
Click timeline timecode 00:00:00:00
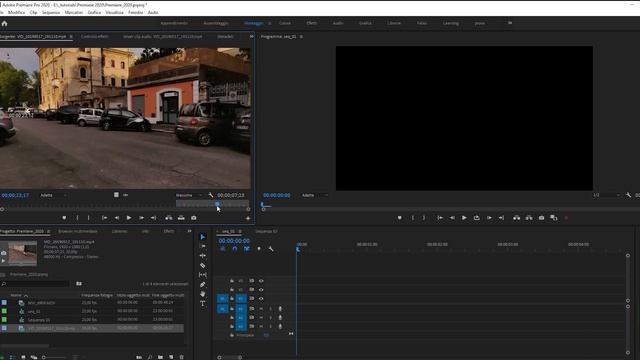[x=234, y=241]
